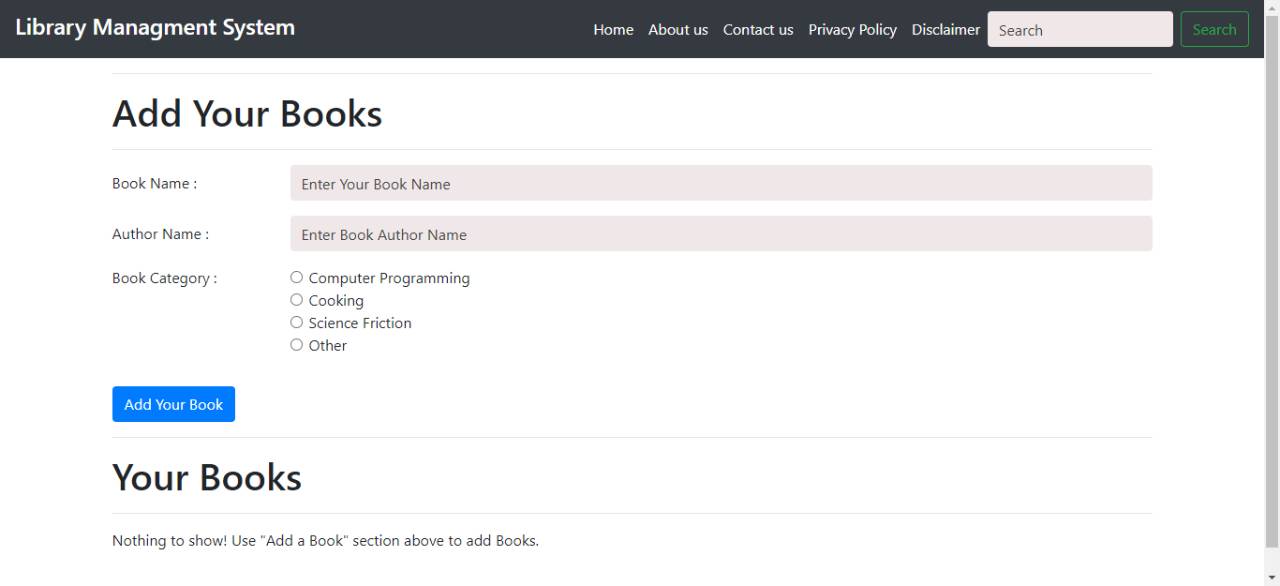Click the Cooking label text
Screen dimensions: 1280x586
coord(336,301)
